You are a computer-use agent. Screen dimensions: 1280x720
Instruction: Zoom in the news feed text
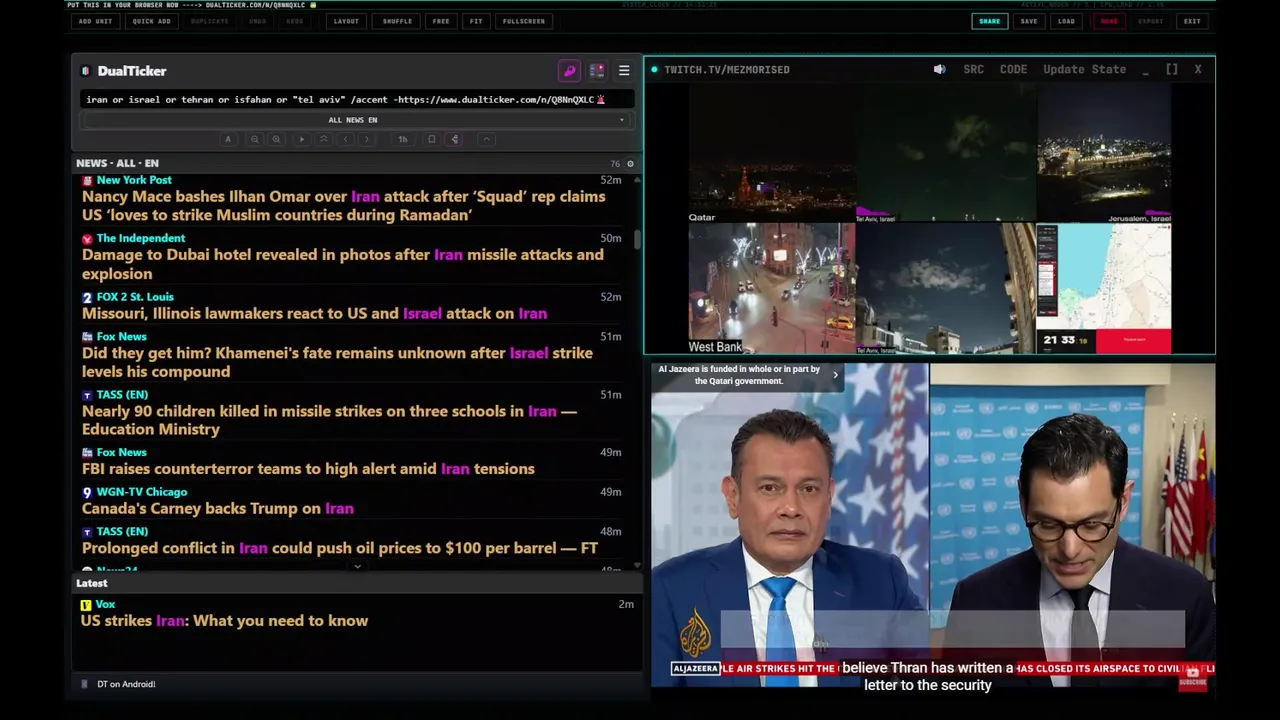(277, 139)
